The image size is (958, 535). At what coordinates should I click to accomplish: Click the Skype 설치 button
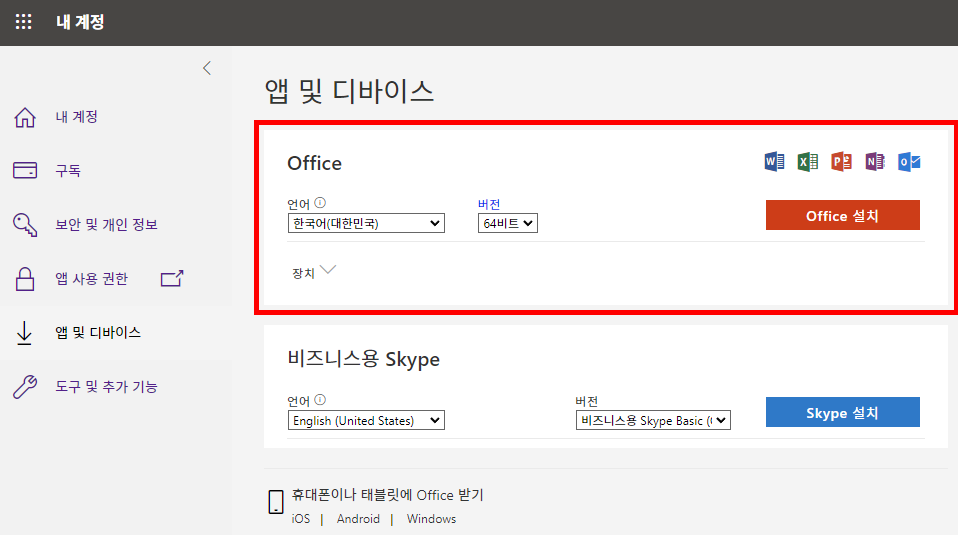[x=842, y=412]
